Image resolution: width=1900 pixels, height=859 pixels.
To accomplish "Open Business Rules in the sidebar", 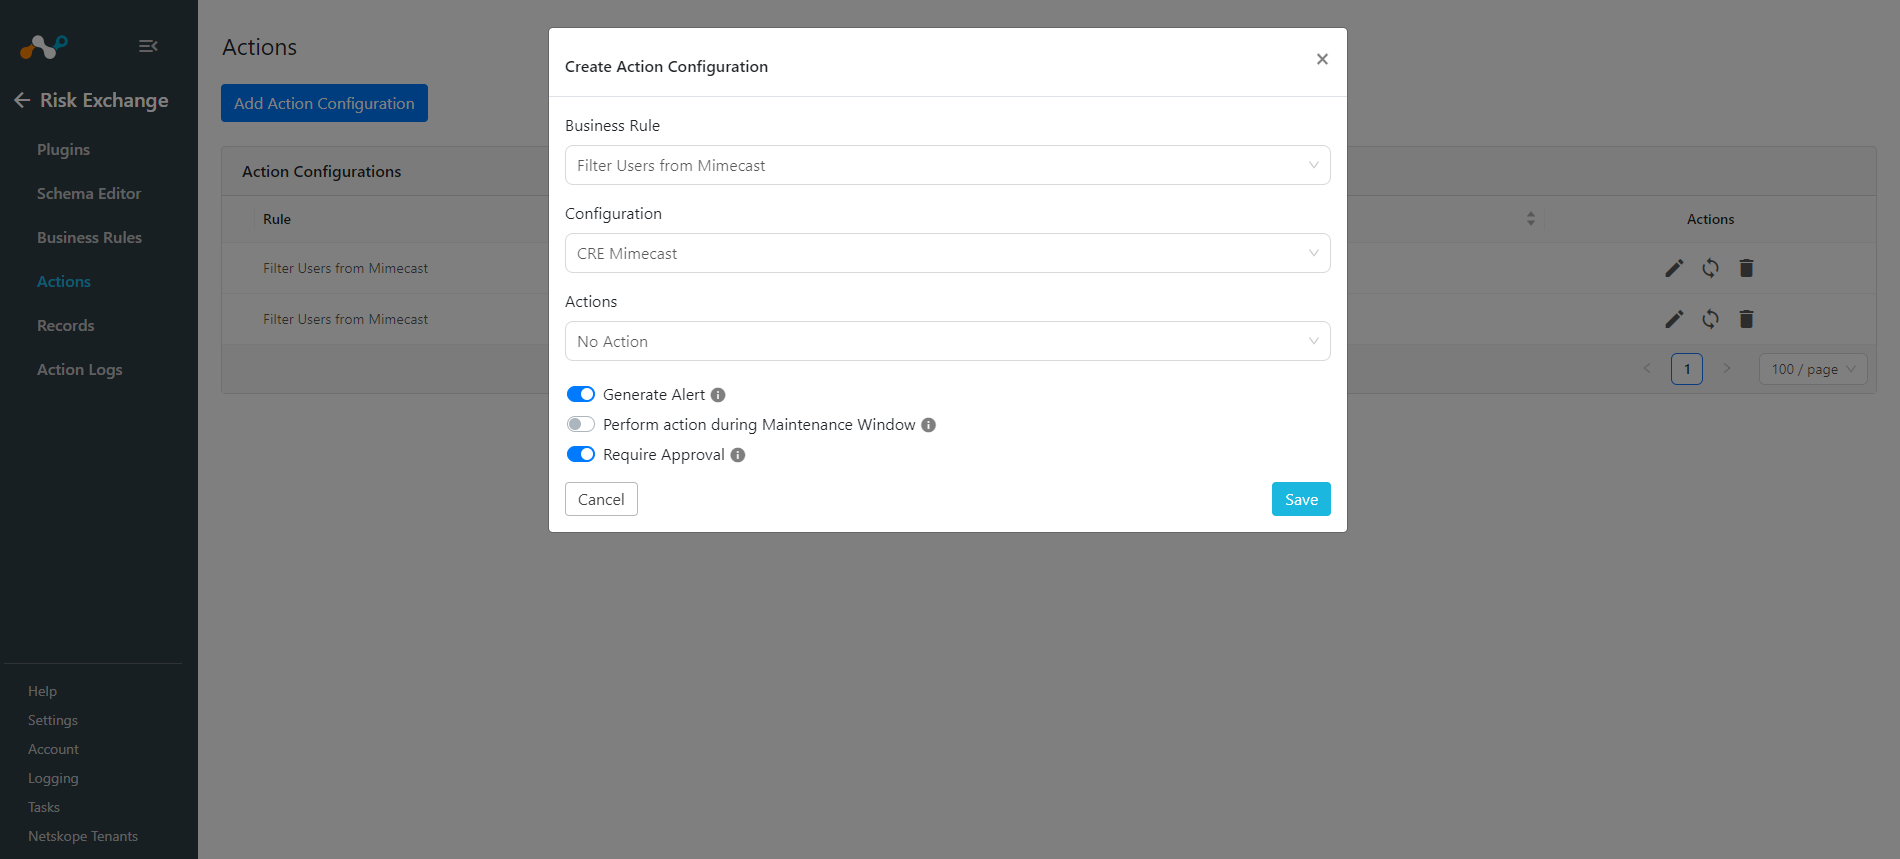I will [89, 237].
